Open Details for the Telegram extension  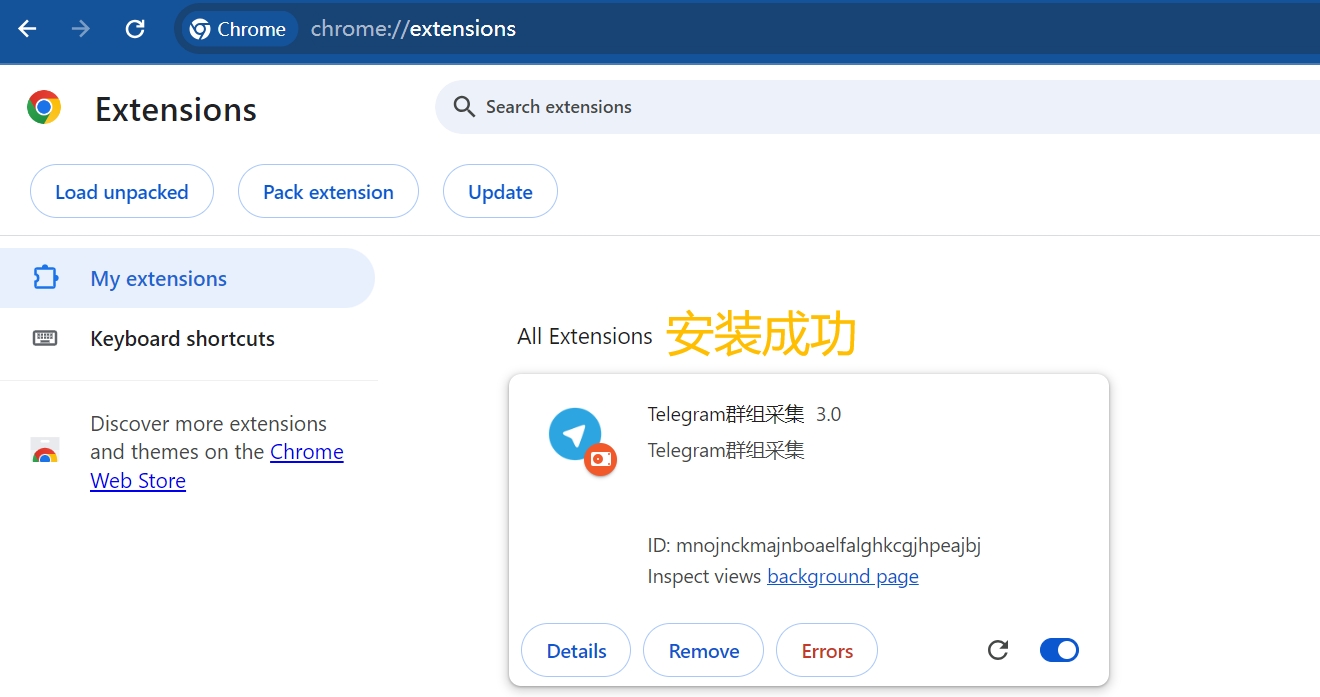pos(576,651)
